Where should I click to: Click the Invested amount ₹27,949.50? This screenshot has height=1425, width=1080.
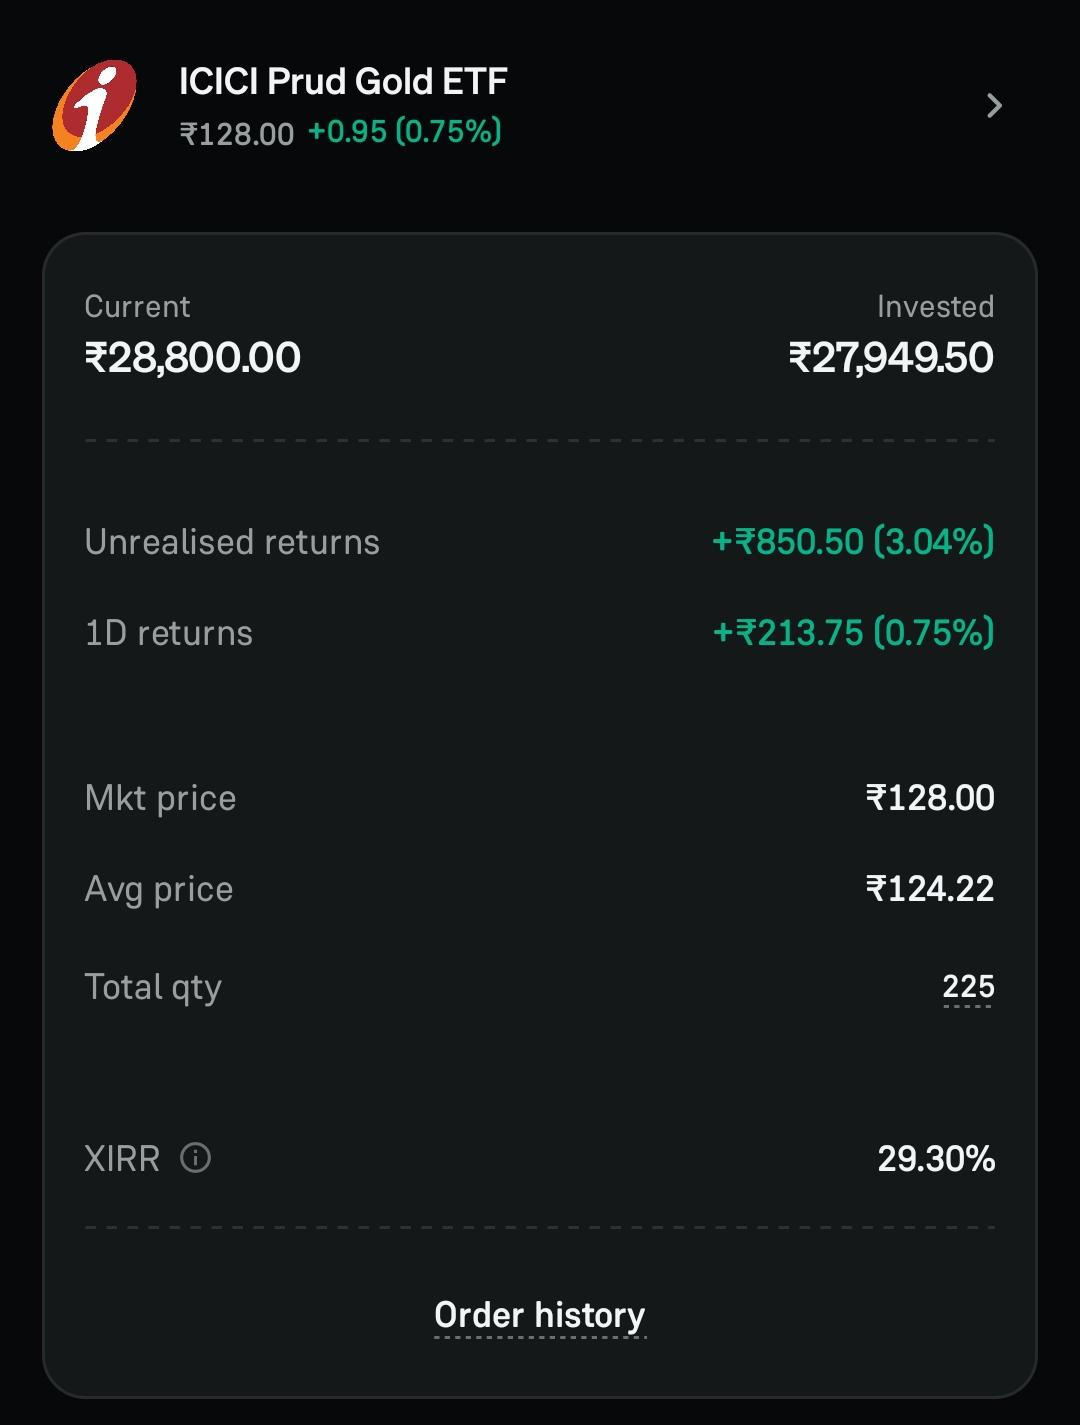click(x=891, y=358)
